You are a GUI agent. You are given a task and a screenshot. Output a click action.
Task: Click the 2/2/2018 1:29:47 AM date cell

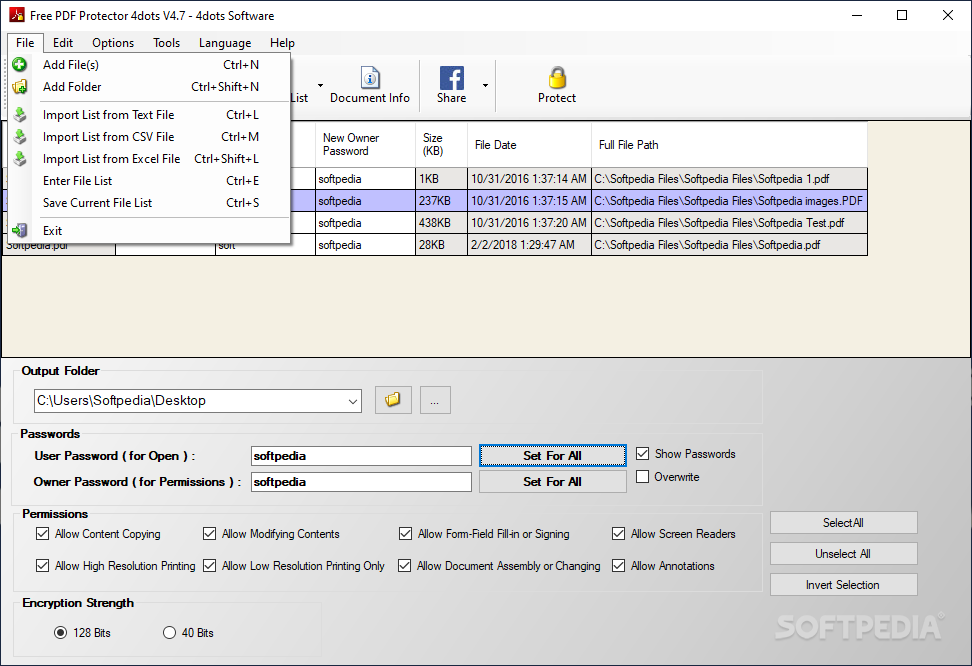tap(529, 244)
